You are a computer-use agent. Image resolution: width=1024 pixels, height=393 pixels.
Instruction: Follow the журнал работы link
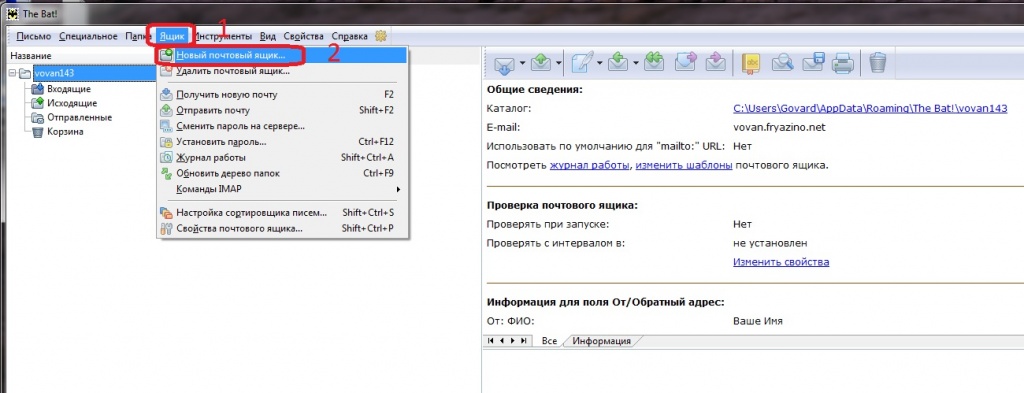pyautogui.click(x=590, y=165)
